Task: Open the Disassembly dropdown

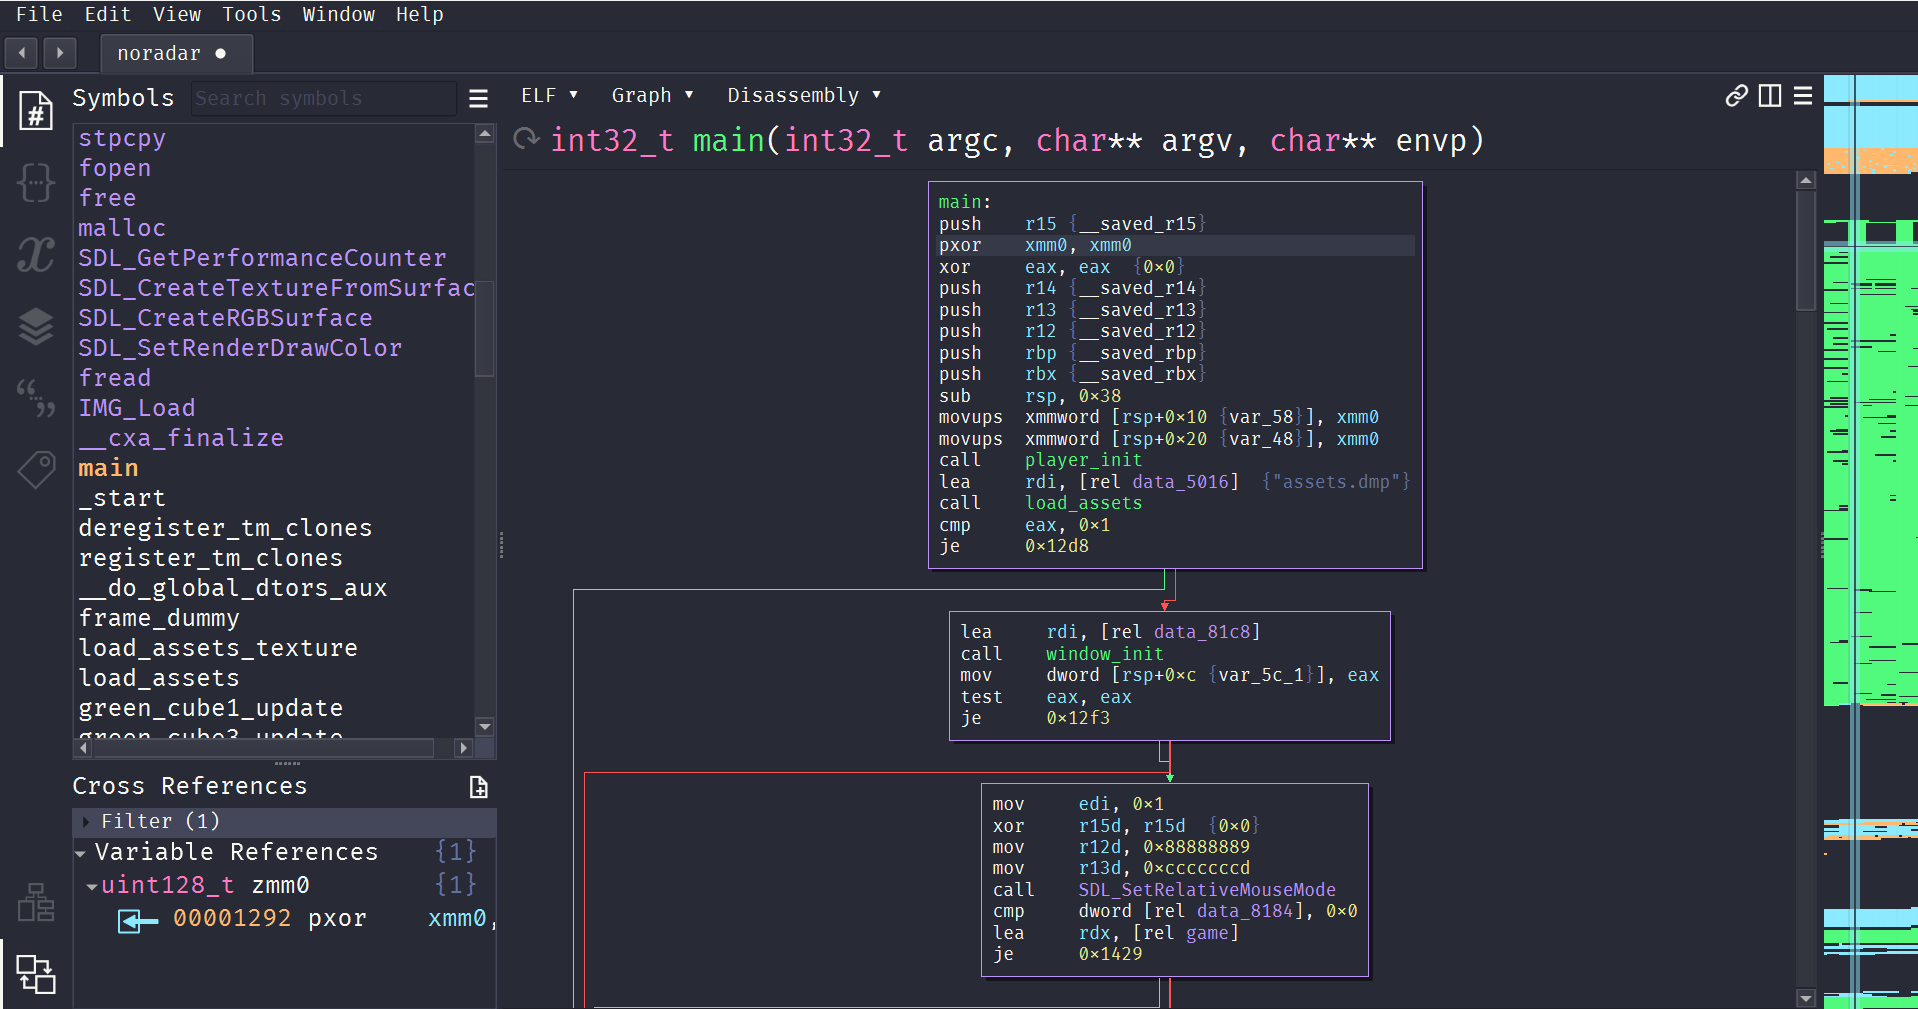Action: pos(804,95)
